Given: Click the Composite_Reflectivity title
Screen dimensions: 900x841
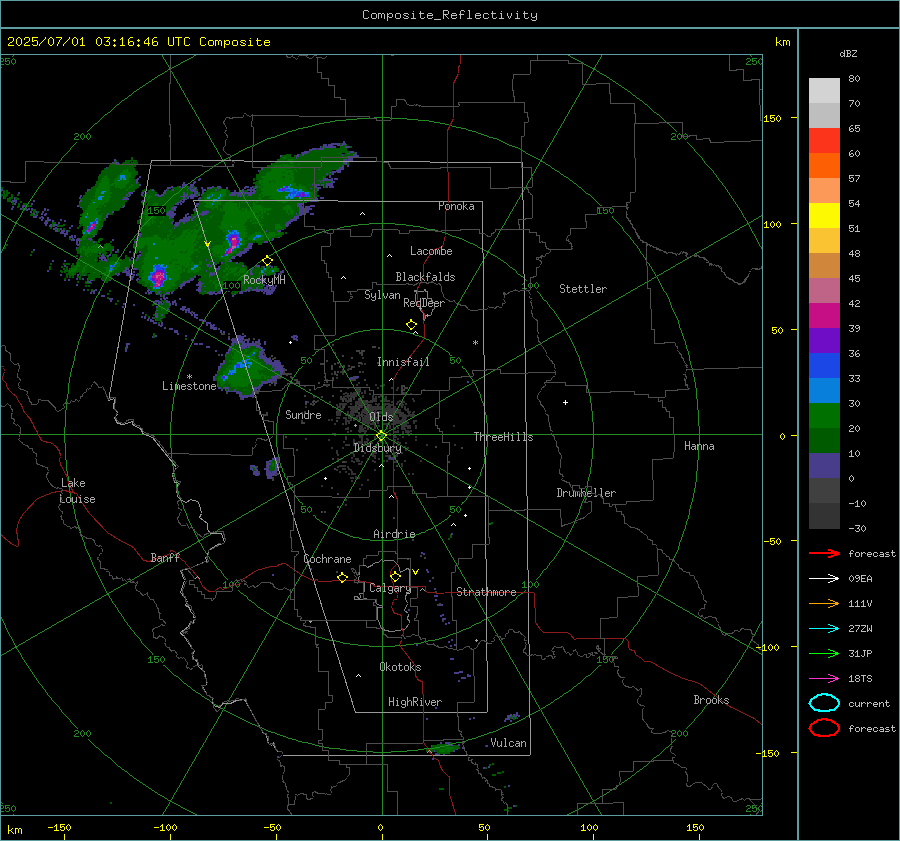Looking at the screenshot, I should (450, 15).
